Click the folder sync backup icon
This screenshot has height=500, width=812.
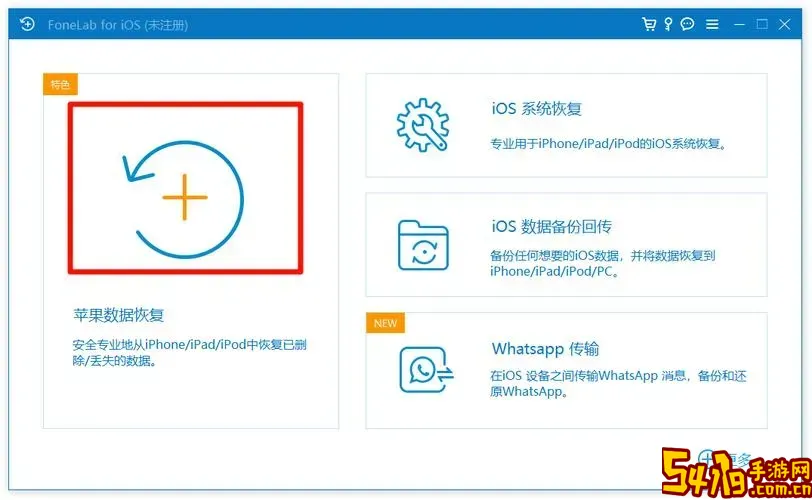coord(423,245)
